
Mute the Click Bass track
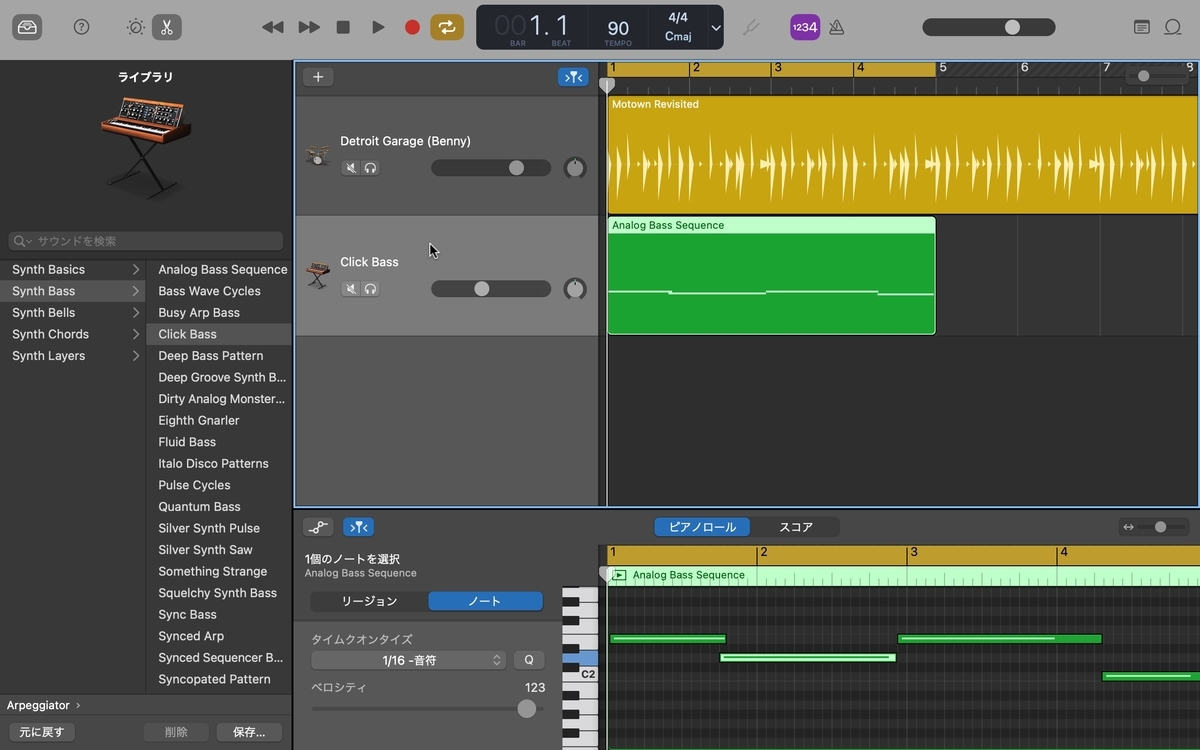pos(351,289)
